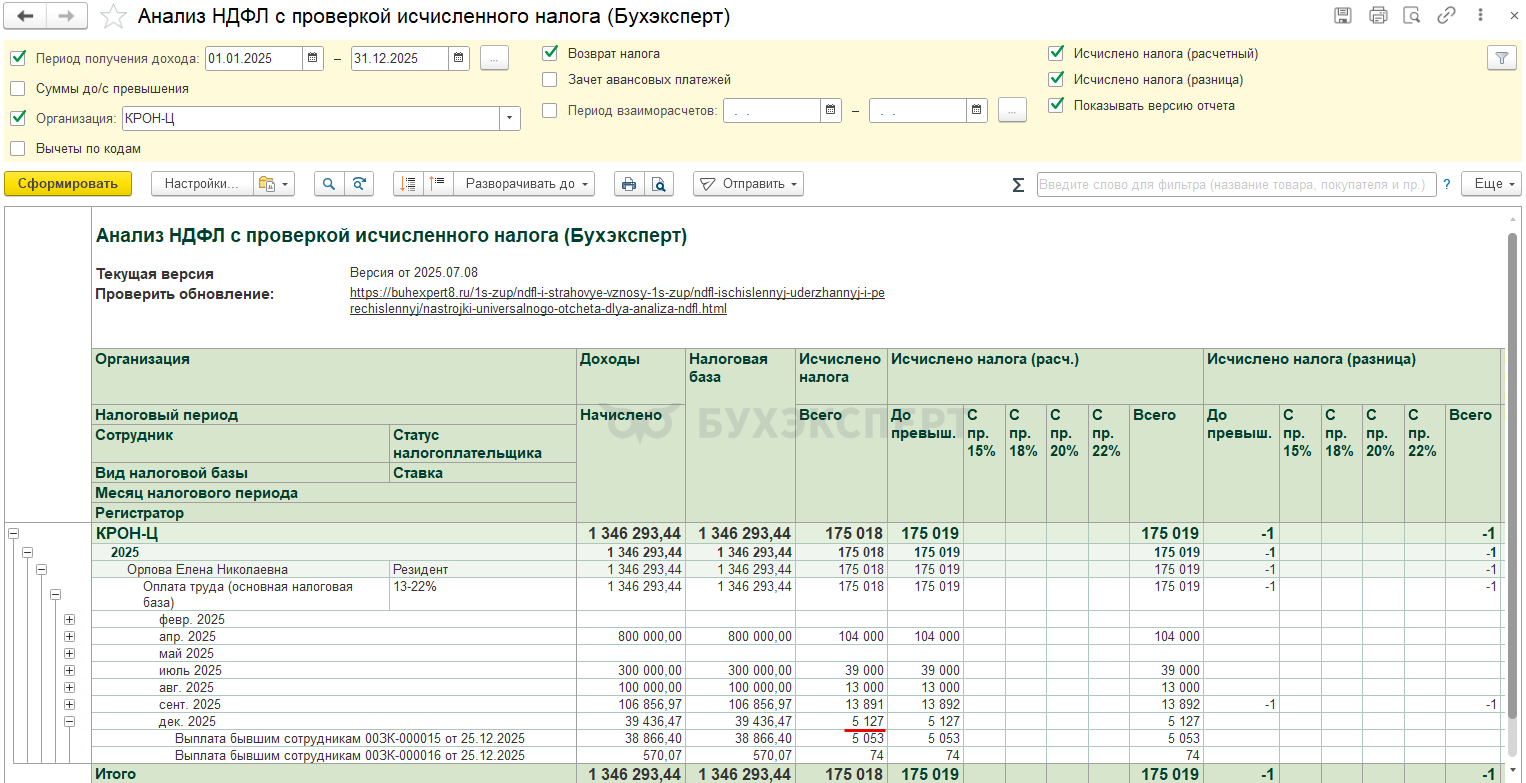Toggle the Организация checkbox
The image size is (1526, 783).
(18, 118)
